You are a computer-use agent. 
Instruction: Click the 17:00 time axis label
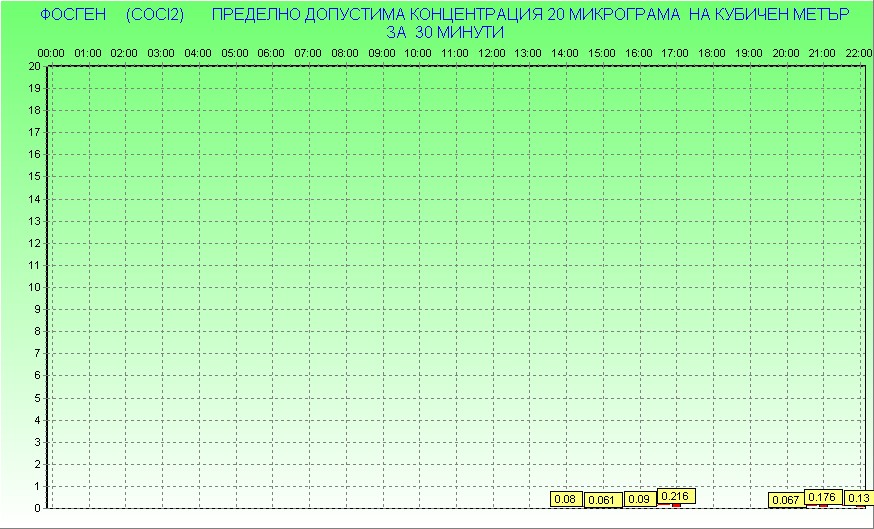(x=675, y=53)
